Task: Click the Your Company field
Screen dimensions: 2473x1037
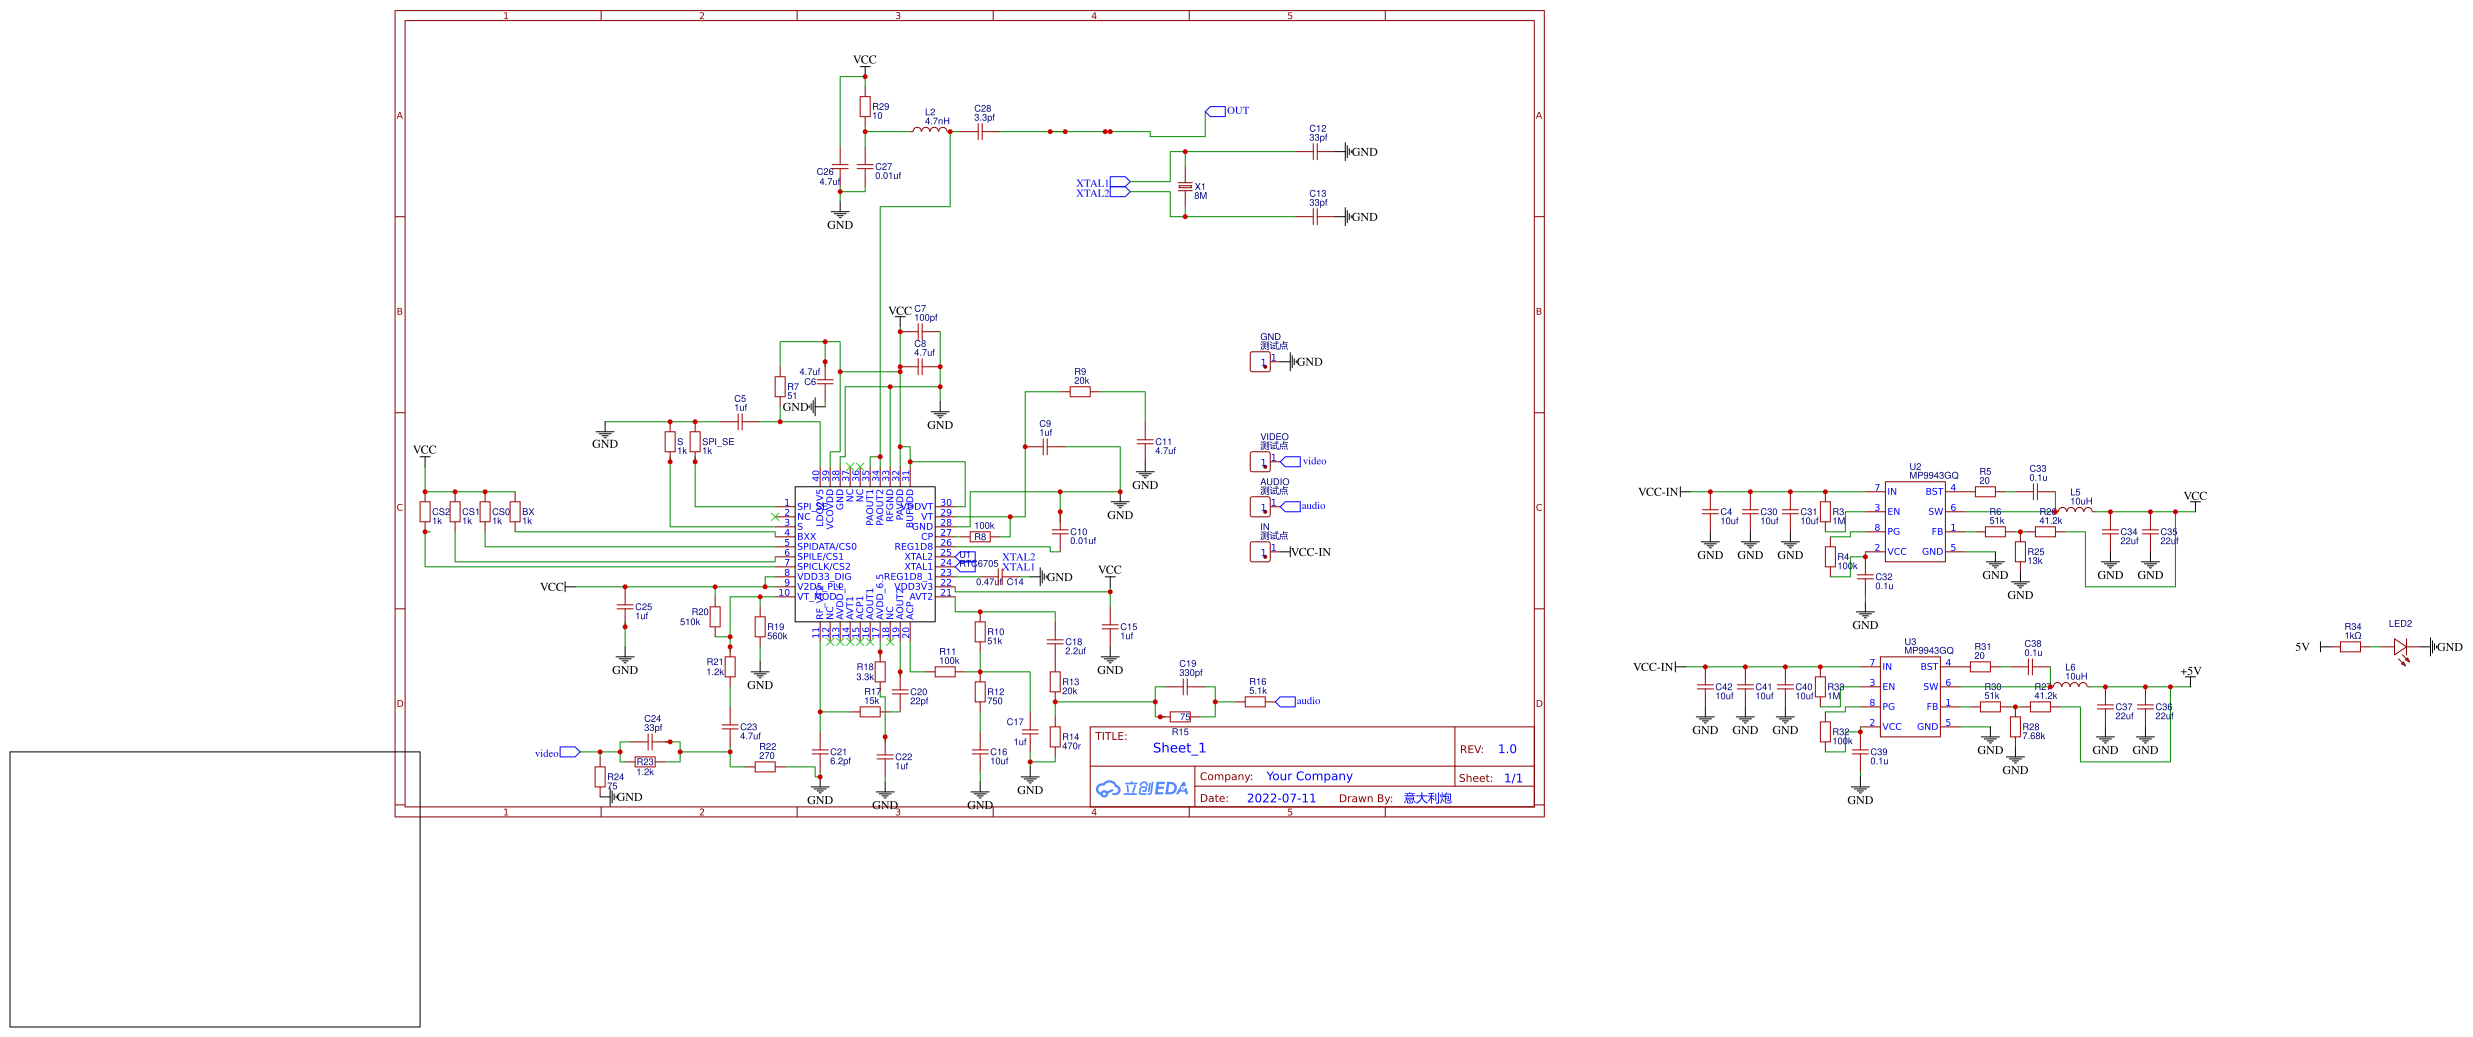Action: click(x=1309, y=776)
